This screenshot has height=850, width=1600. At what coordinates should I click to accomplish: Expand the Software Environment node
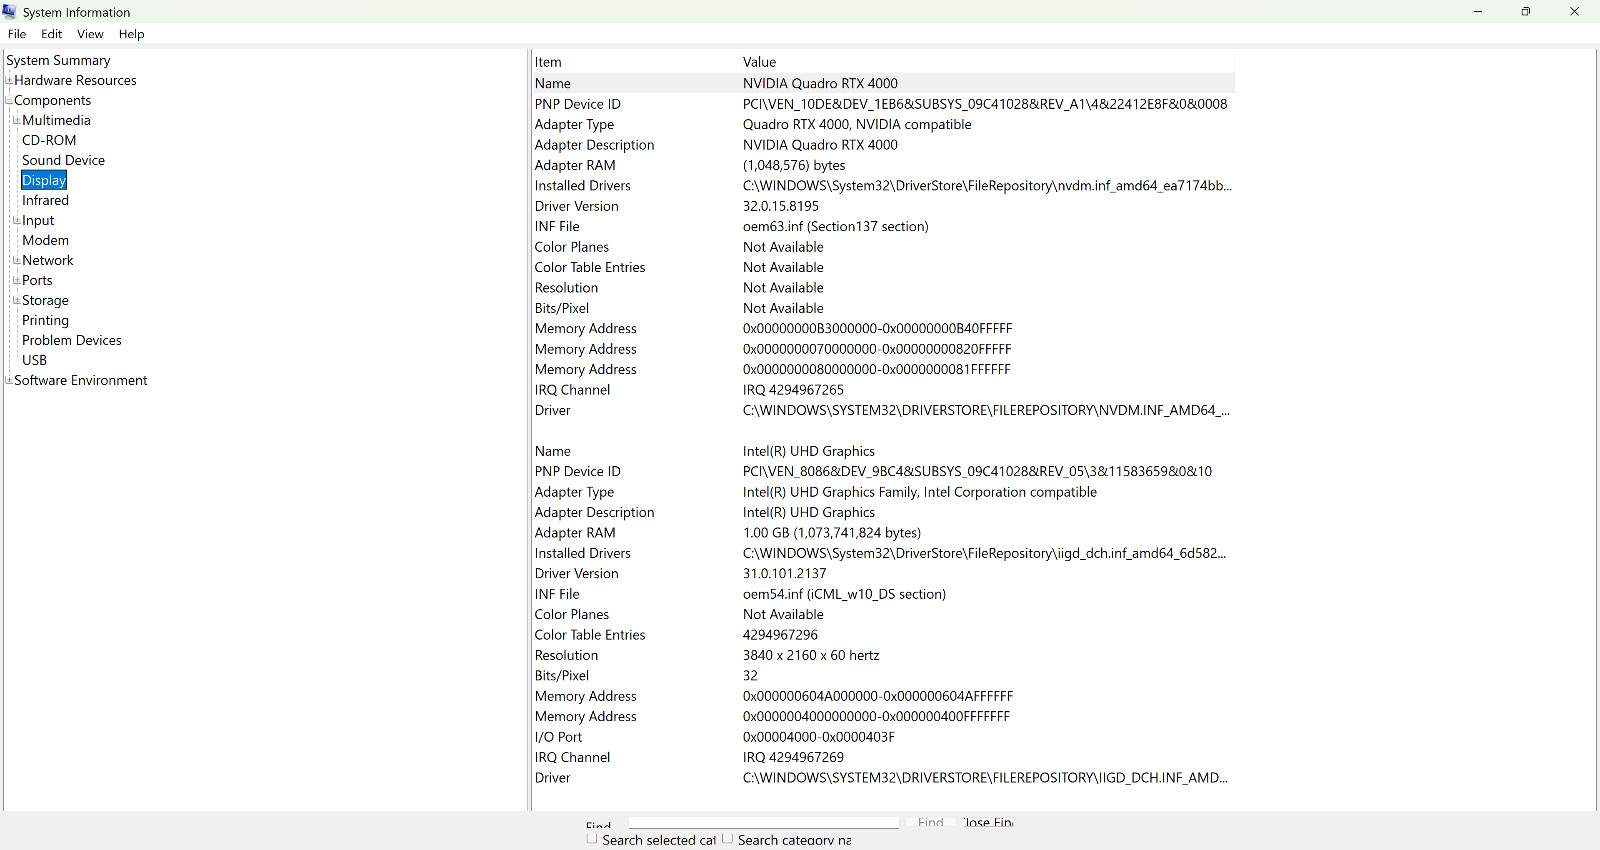click(x=9, y=381)
